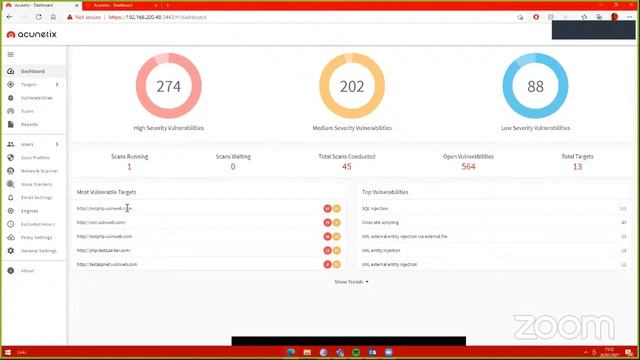The height and width of the screenshot is (360, 640).
Task: Open the SQL injection vulnerability entry
Action: (375, 209)
